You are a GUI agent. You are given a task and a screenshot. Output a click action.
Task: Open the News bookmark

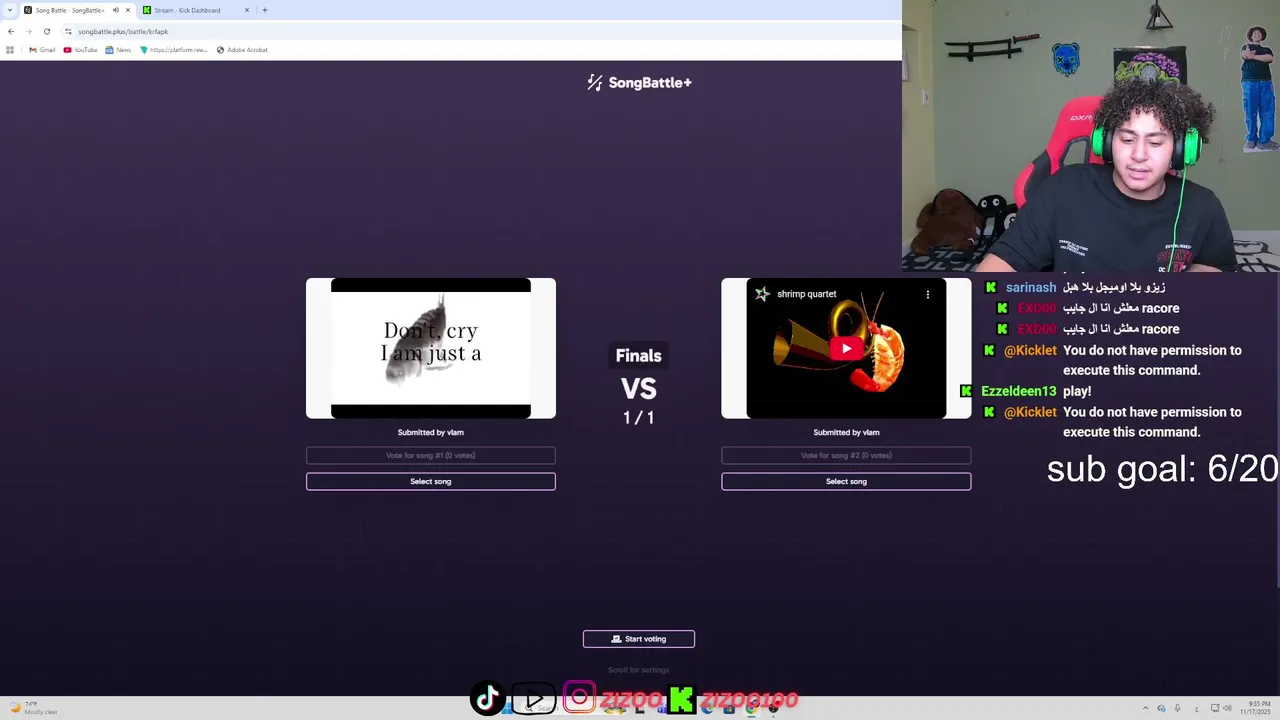click(118, 49)
